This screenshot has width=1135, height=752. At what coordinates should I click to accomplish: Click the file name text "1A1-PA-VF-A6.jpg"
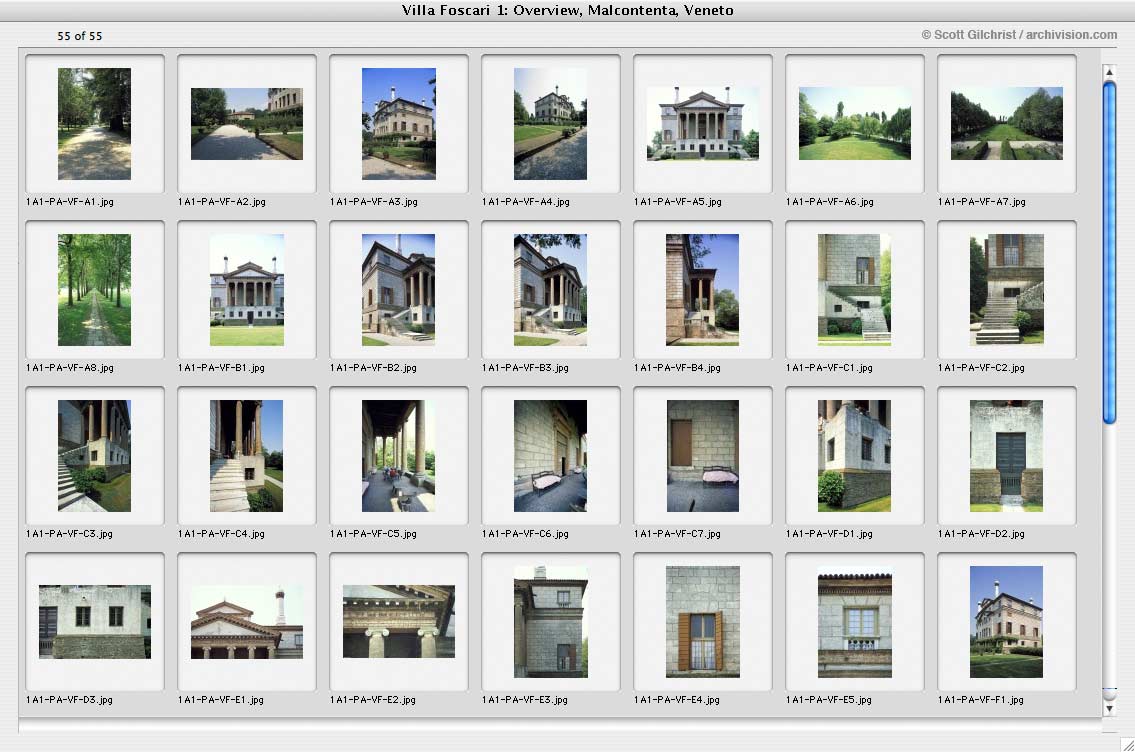pyautogui.click(x=830, y=202)
